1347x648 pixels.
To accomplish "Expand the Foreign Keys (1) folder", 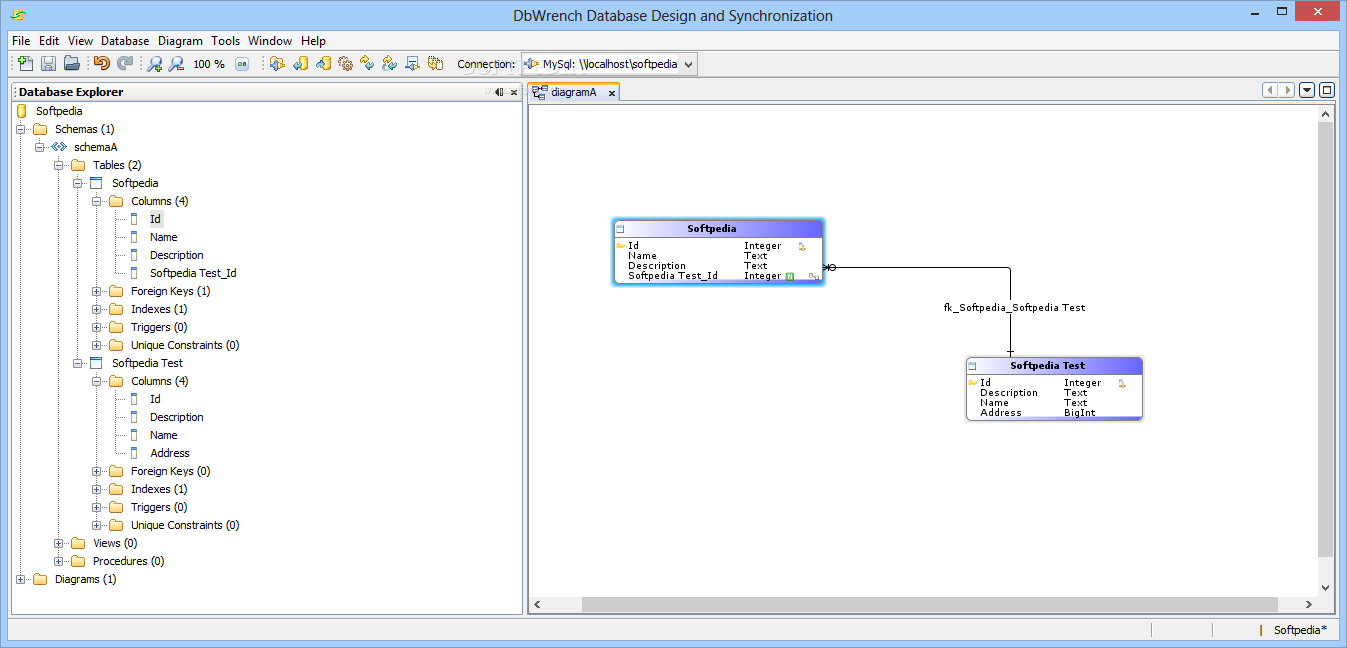I will click(x=97, y=291).
